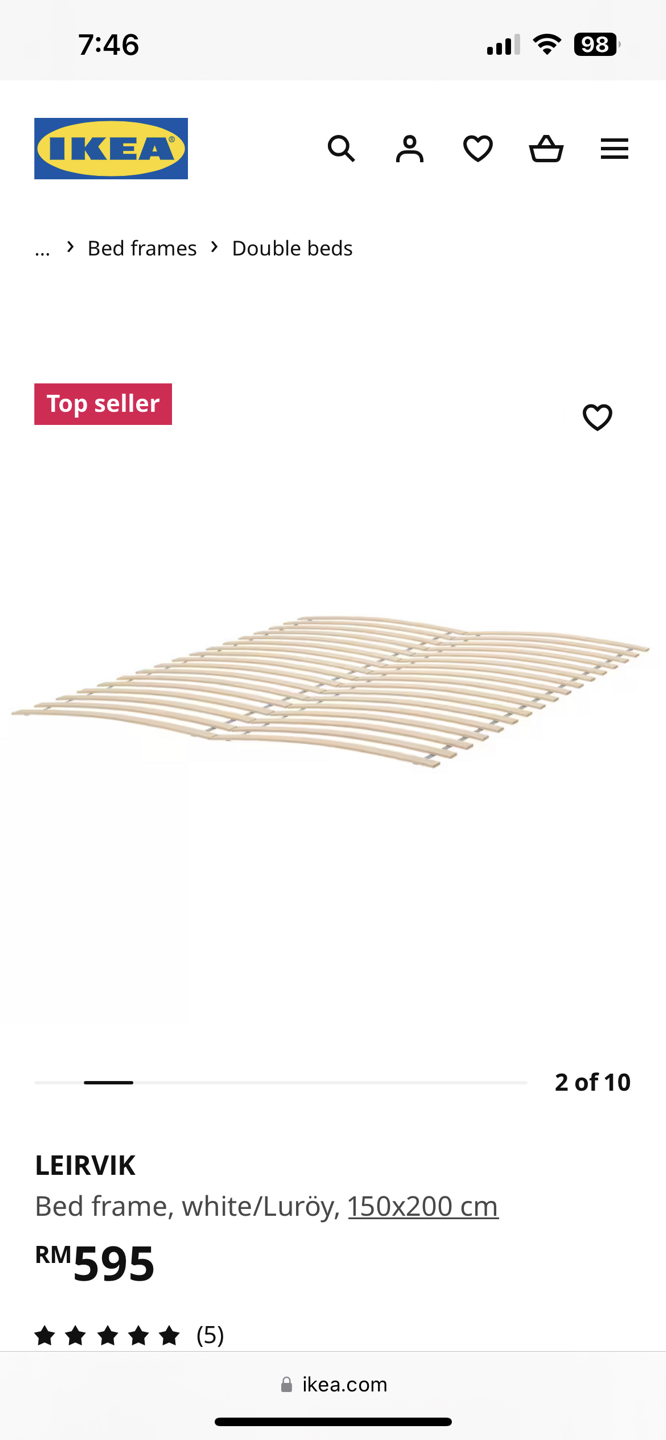Screen dimensions: 666x1440
Task: Open the hamburger menu
Action: pyautogui.click(x=614, y=149)
